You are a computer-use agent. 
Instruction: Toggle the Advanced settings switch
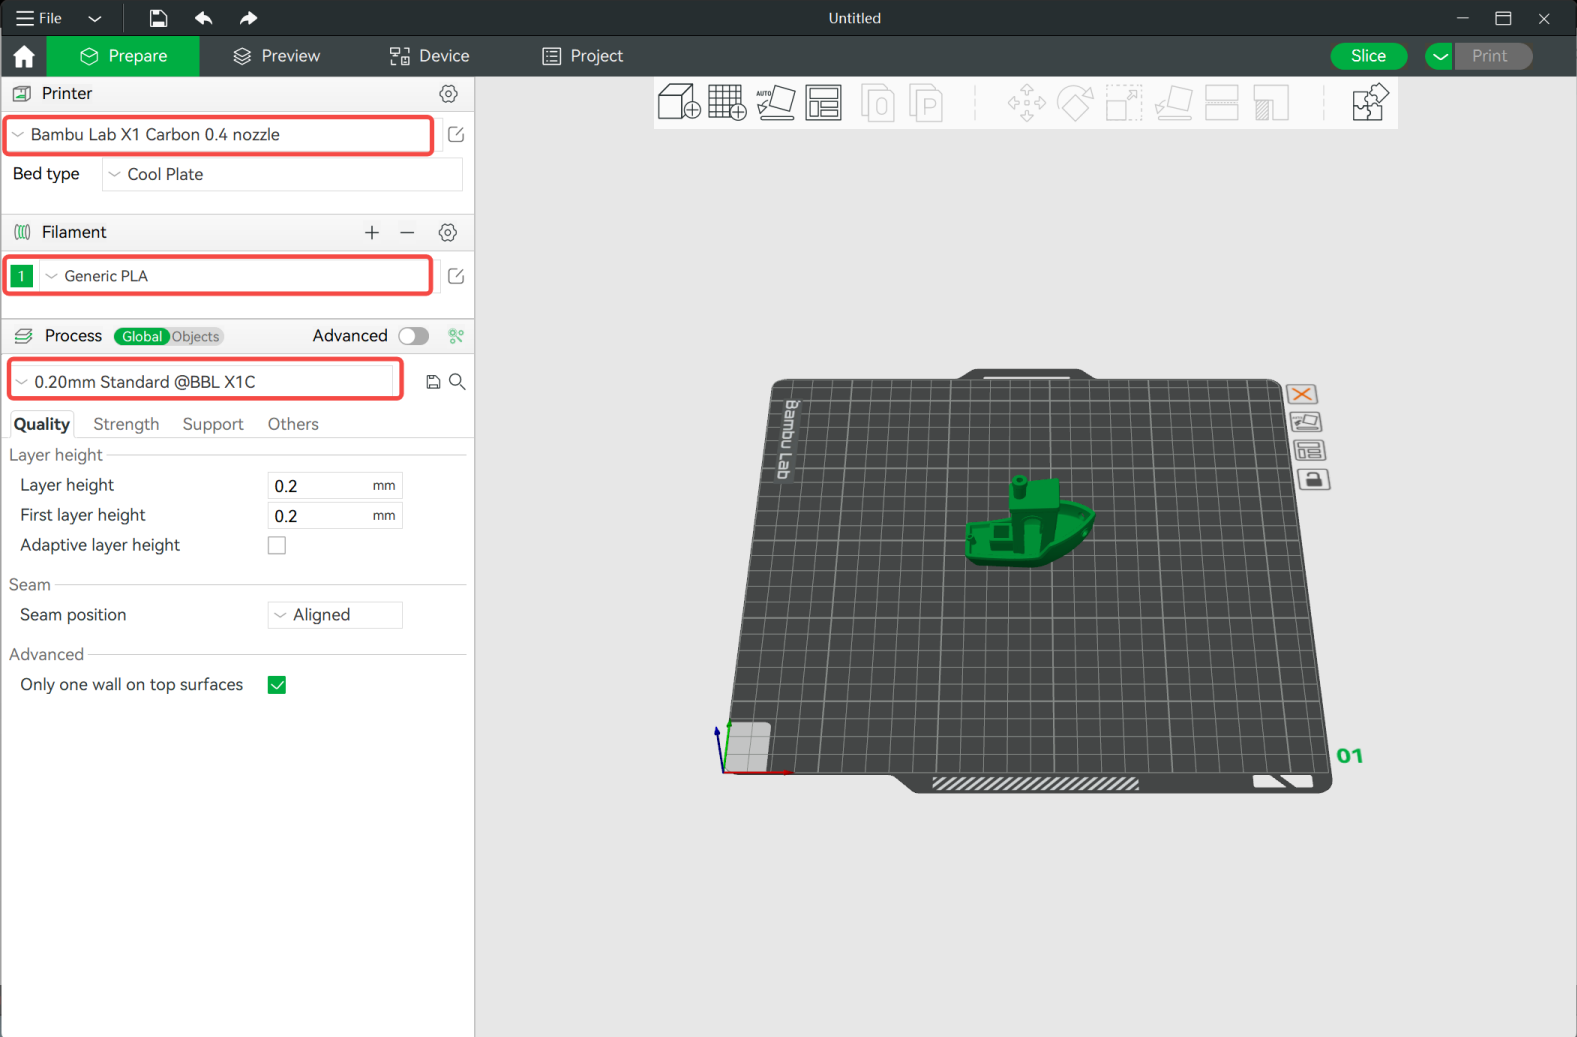(413, 336)
